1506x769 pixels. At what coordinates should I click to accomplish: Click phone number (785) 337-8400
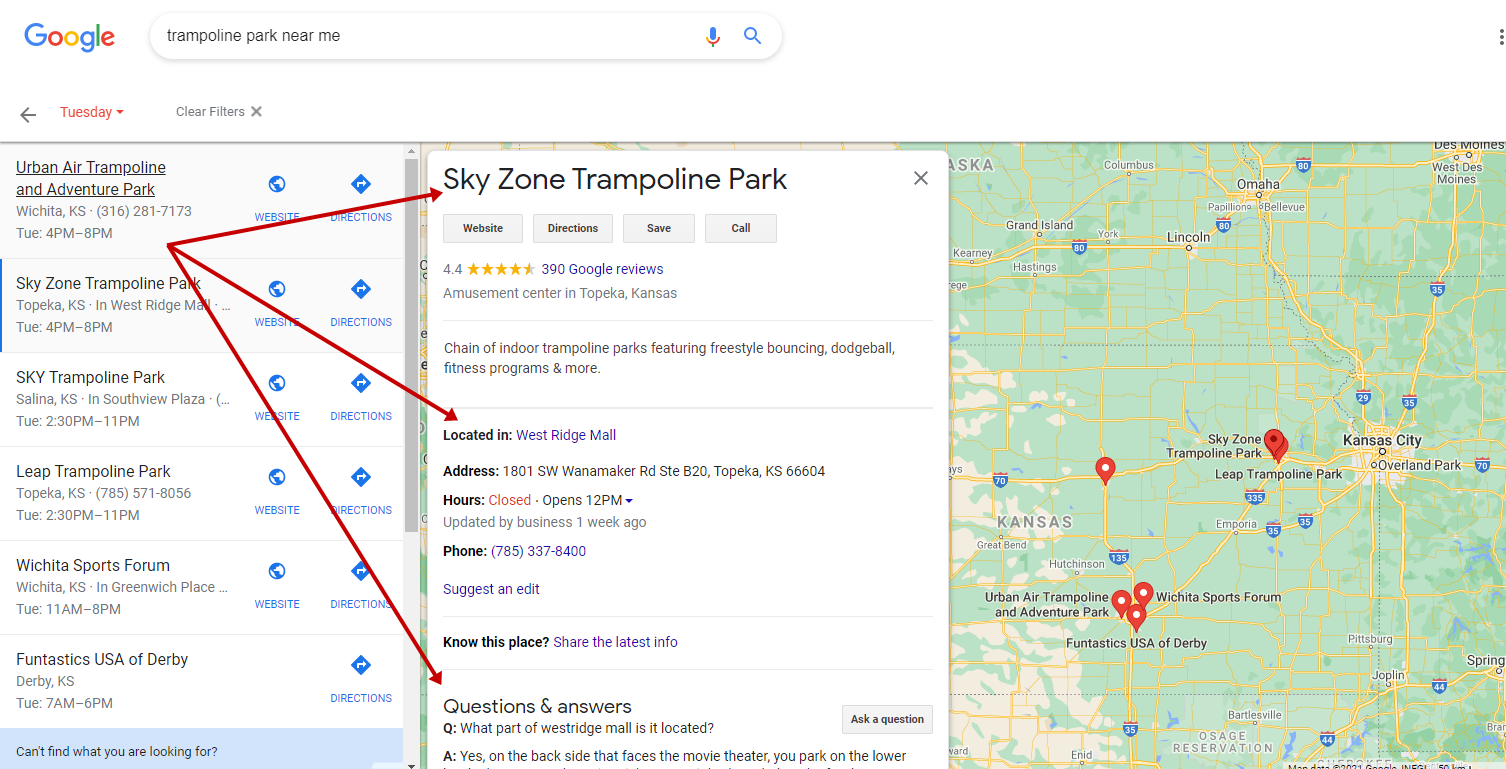click(538, 551)
